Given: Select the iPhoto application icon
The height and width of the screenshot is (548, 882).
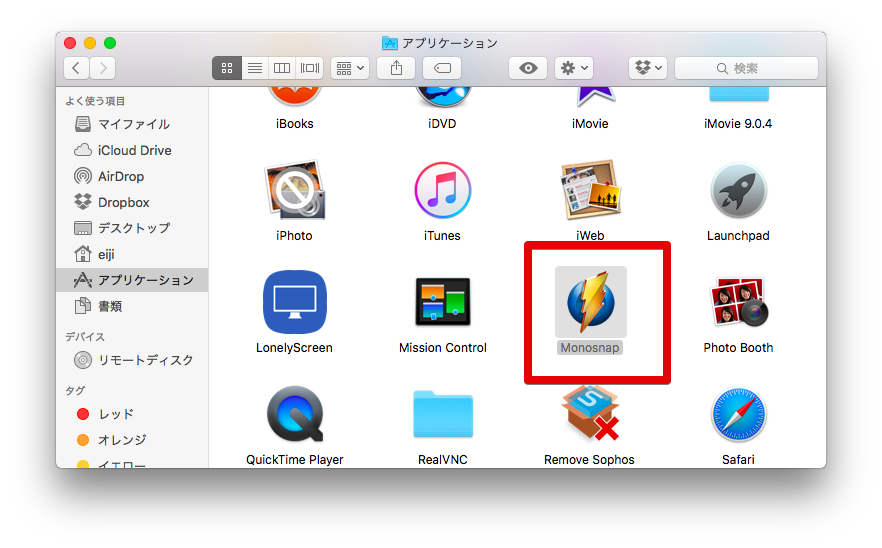Looking at the screenshot, I should point(294,192).
